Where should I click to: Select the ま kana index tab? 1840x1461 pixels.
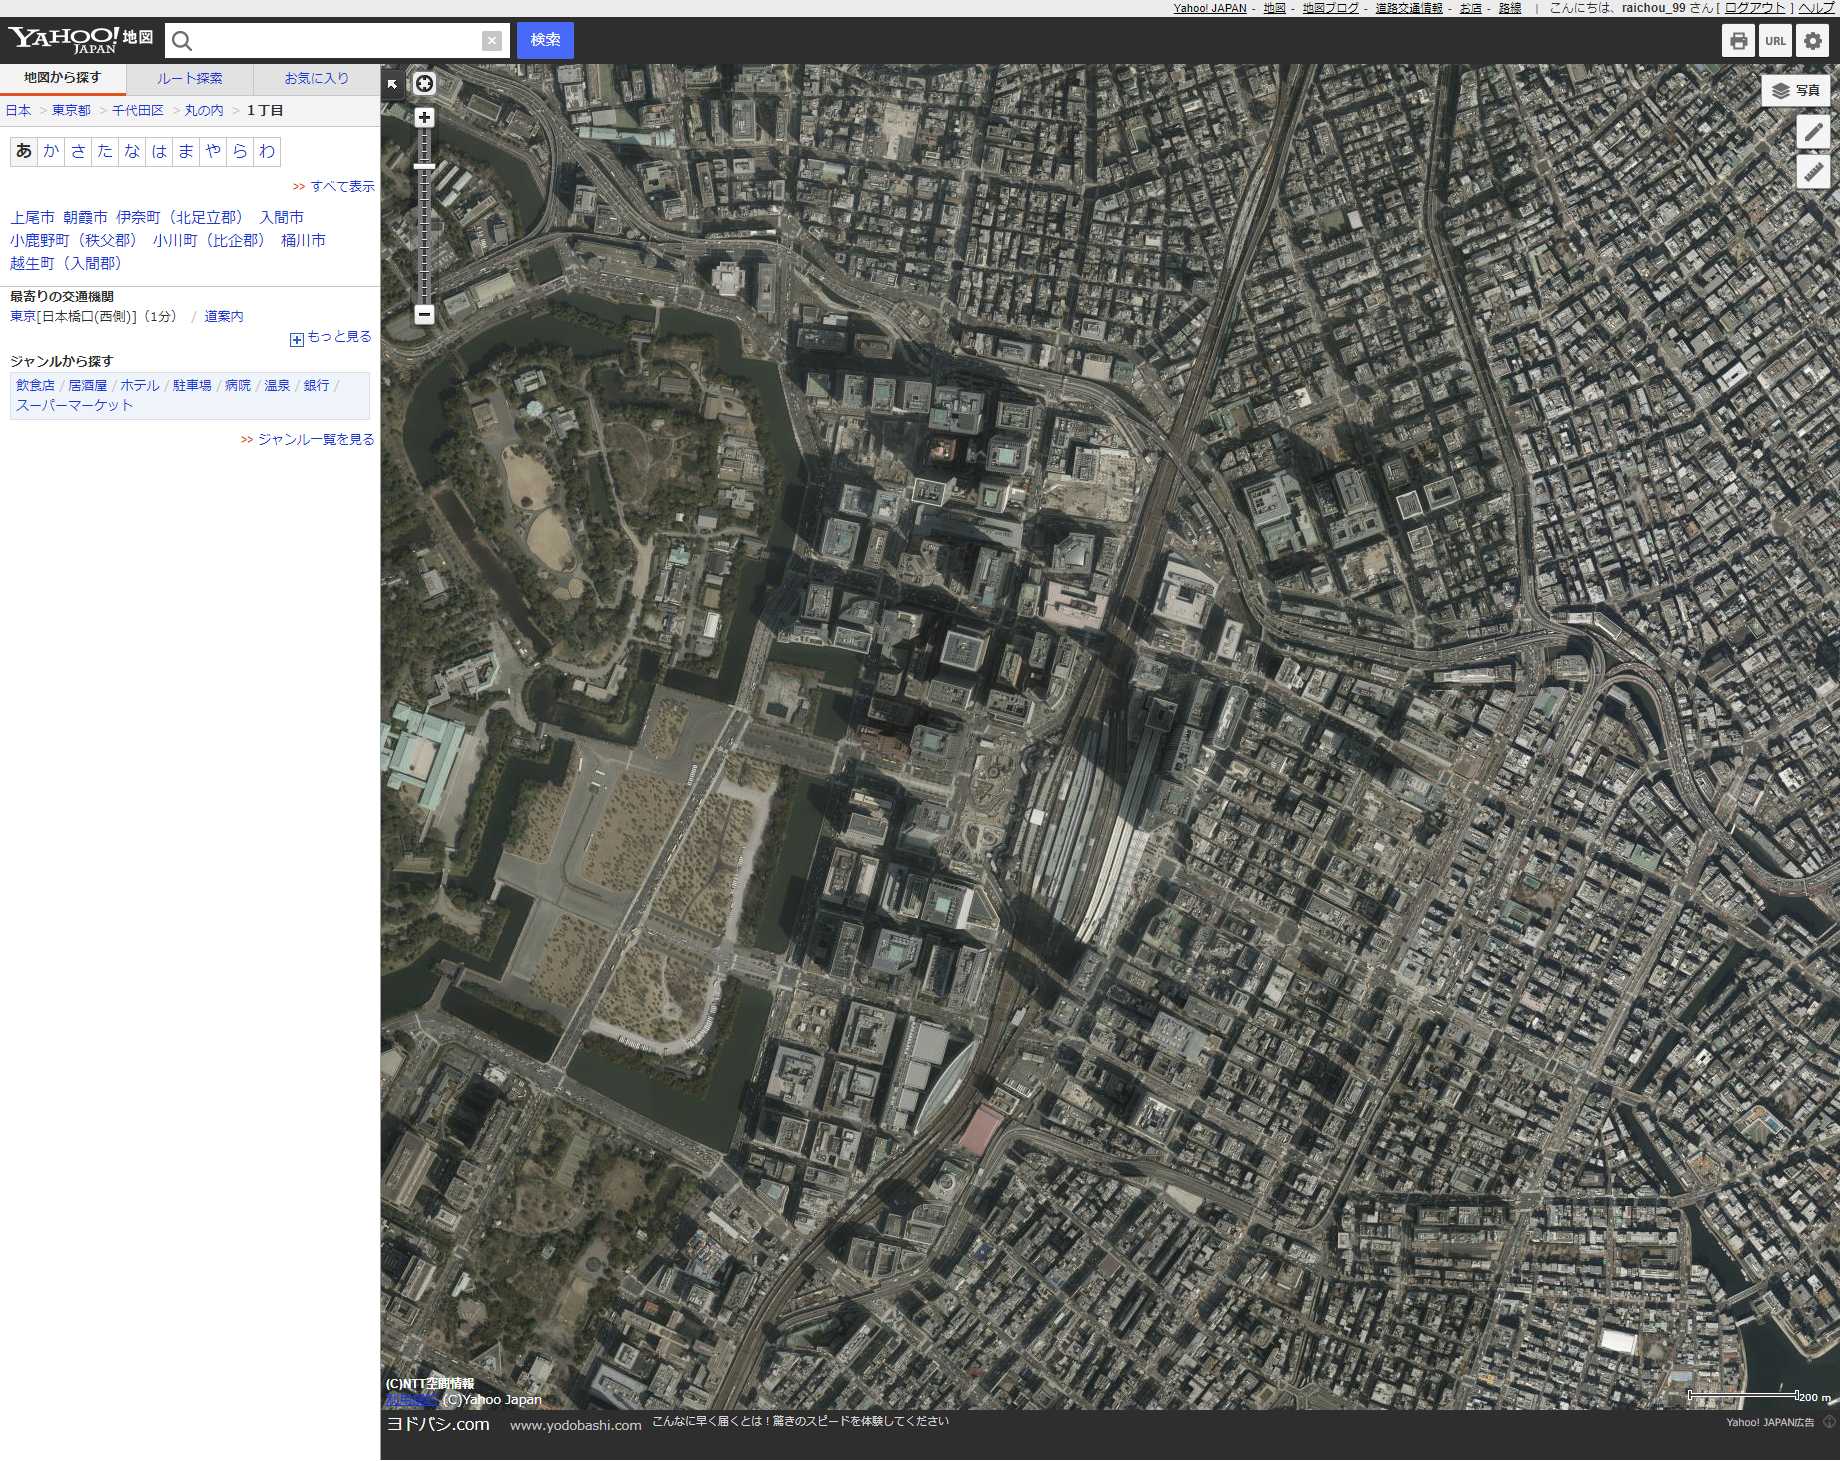tap(186, 151)
